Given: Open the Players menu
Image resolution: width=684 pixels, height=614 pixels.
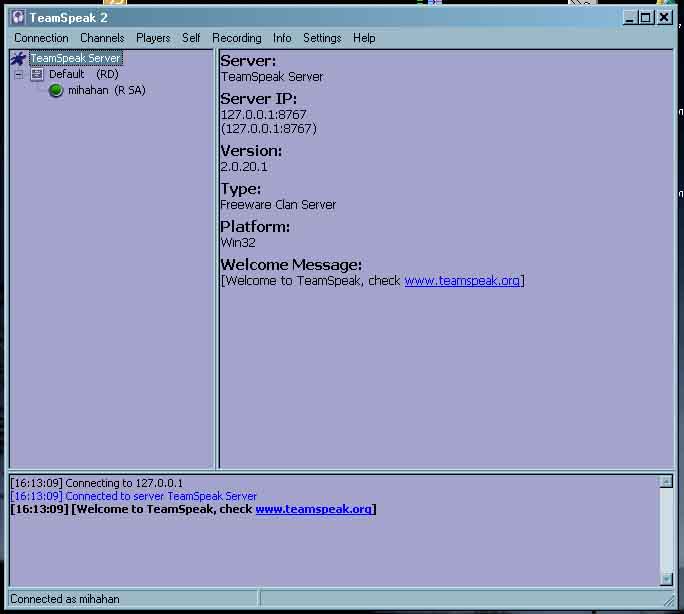Looking at the screenshot, I should [x=153, y=38].
